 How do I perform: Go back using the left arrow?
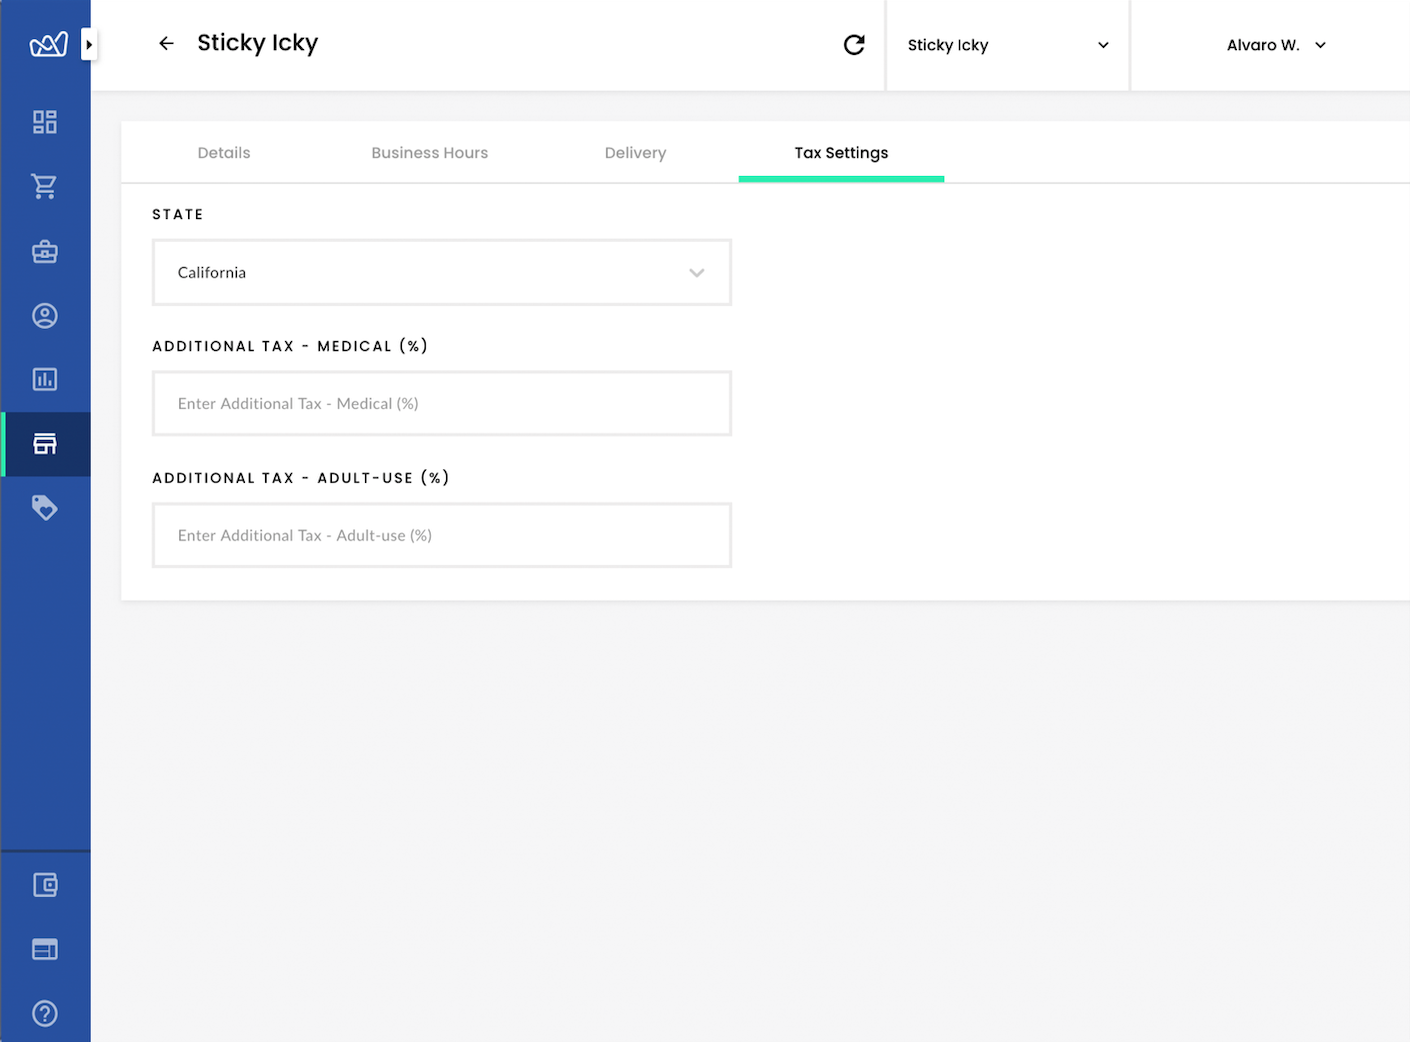point(166,43)
